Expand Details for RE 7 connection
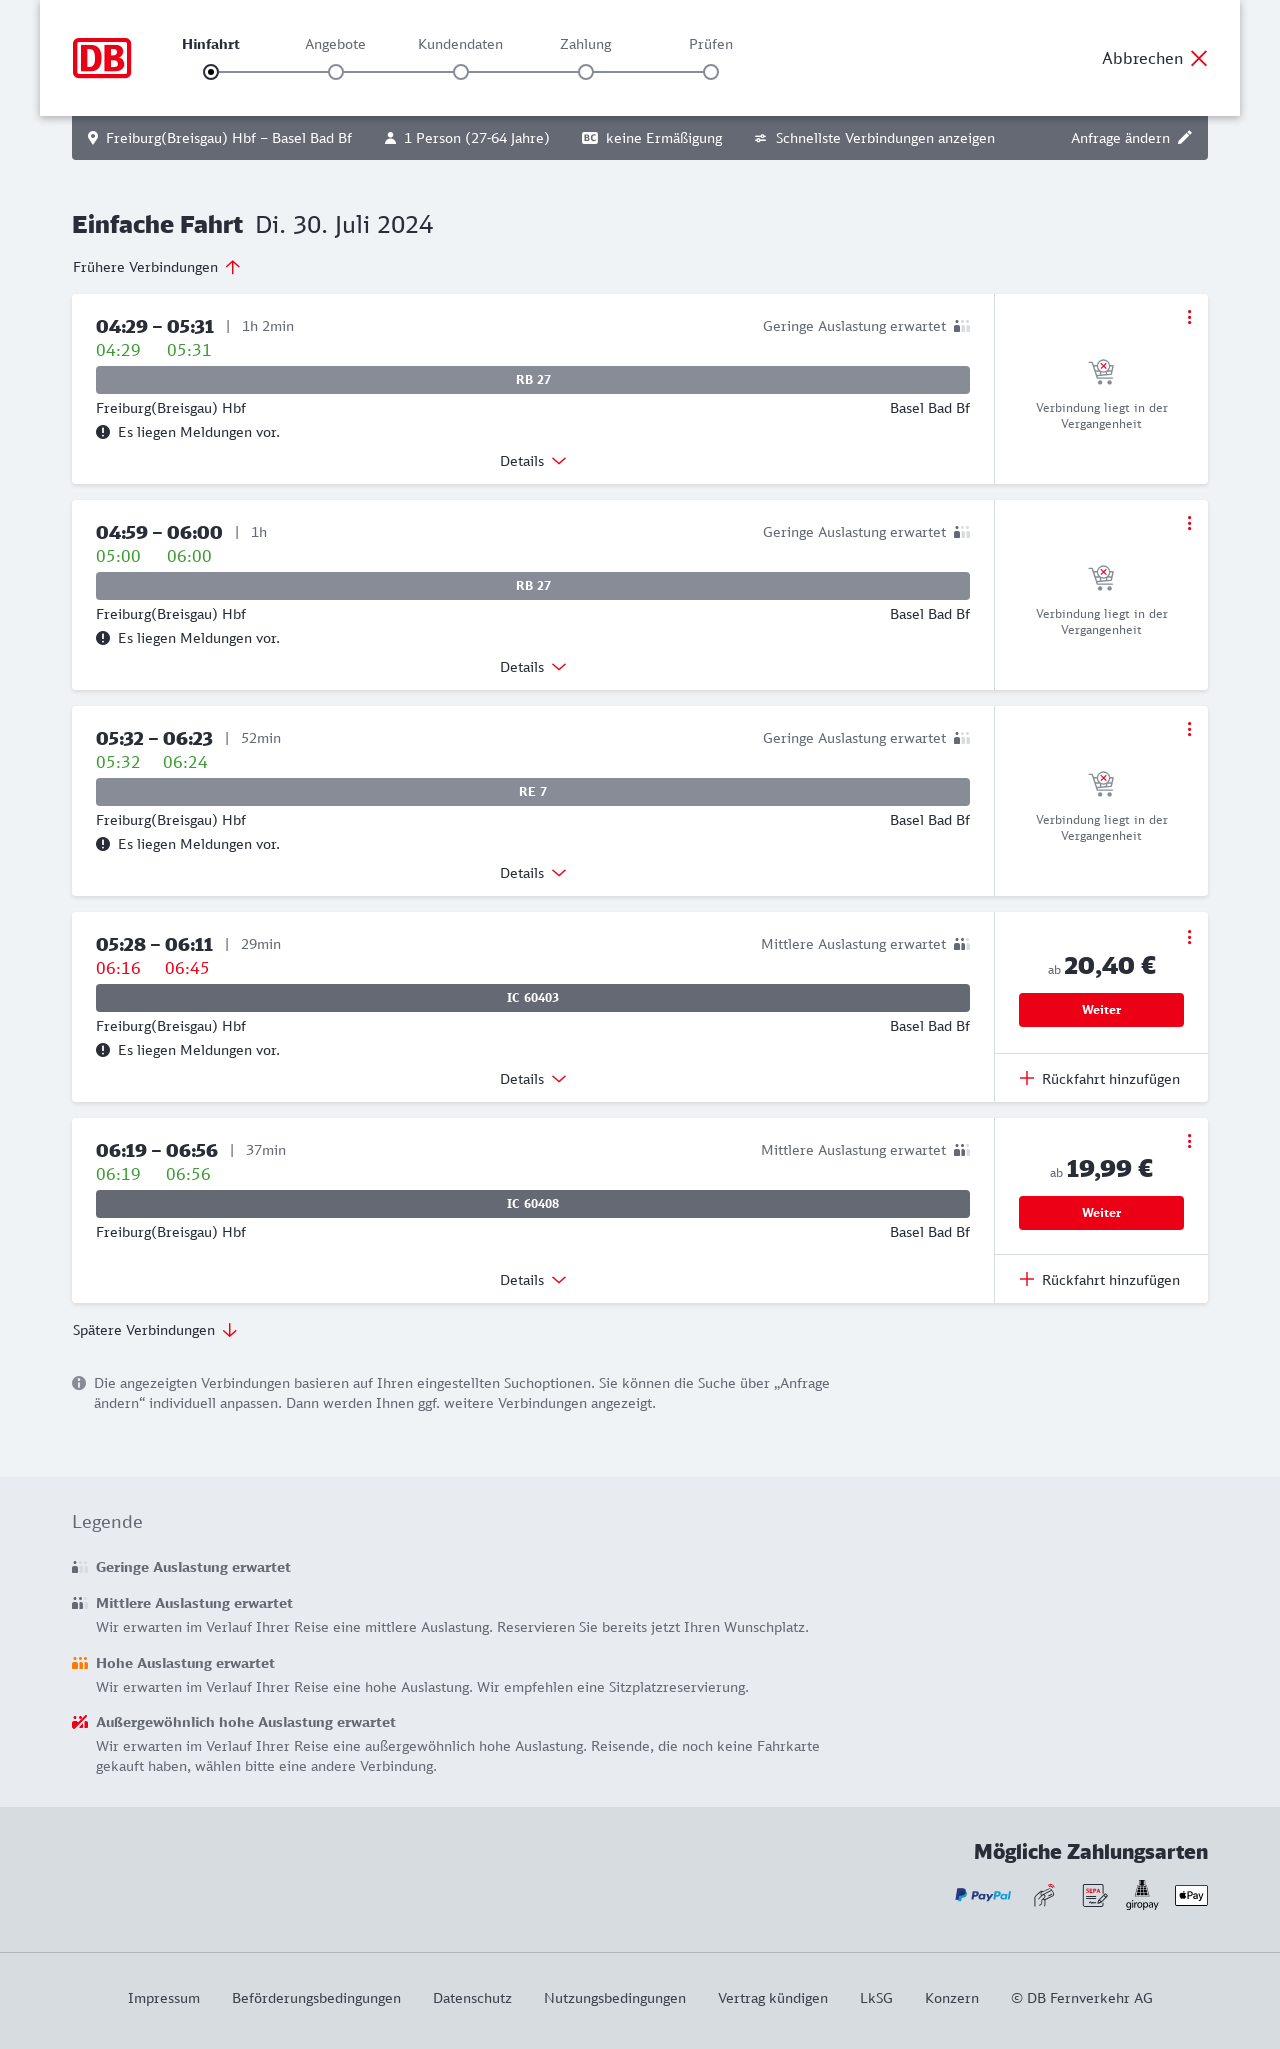The height and width of the screenshot is (2049, 1280). (x=533, y=873)
